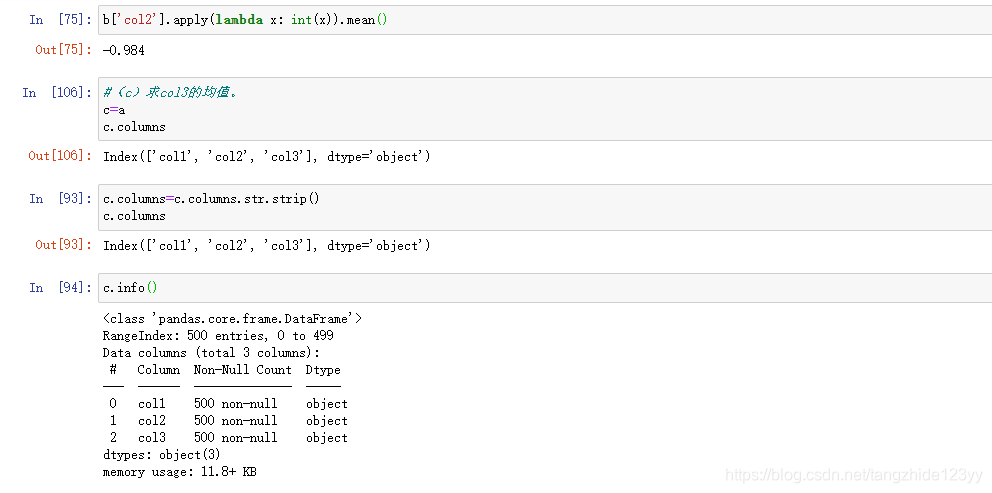This screenshot has width=992, height=493.
Task: Click code cell In [75] with col2 mean
Action: tap(545, 20)
